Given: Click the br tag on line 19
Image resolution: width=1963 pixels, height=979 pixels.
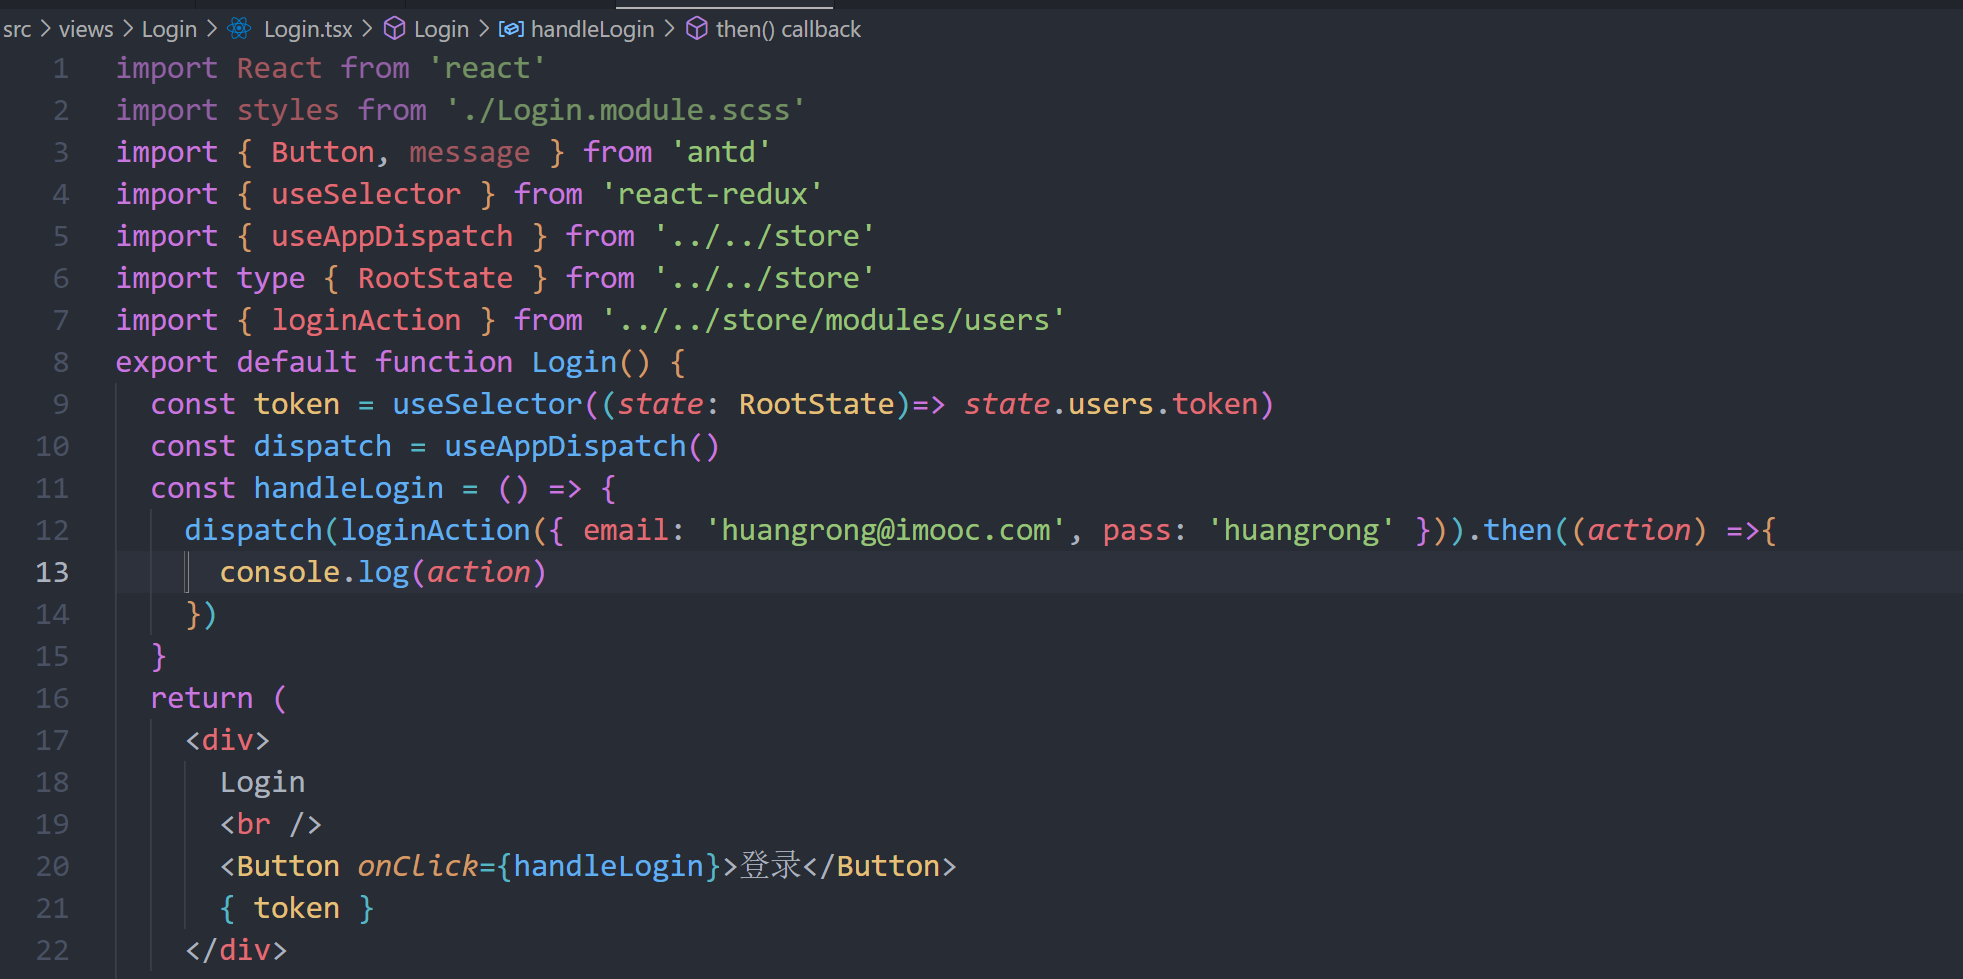Looking at the screenshot, I should [x=270, y=824].
